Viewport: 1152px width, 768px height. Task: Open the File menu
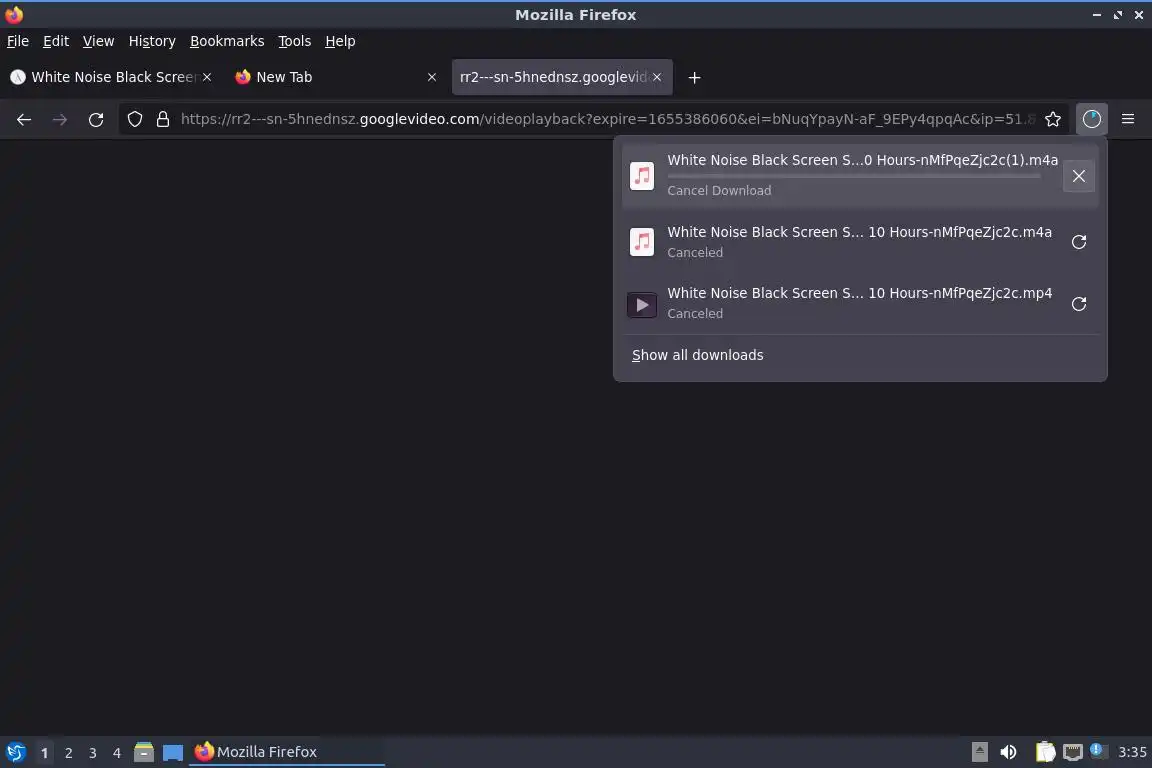18,41
